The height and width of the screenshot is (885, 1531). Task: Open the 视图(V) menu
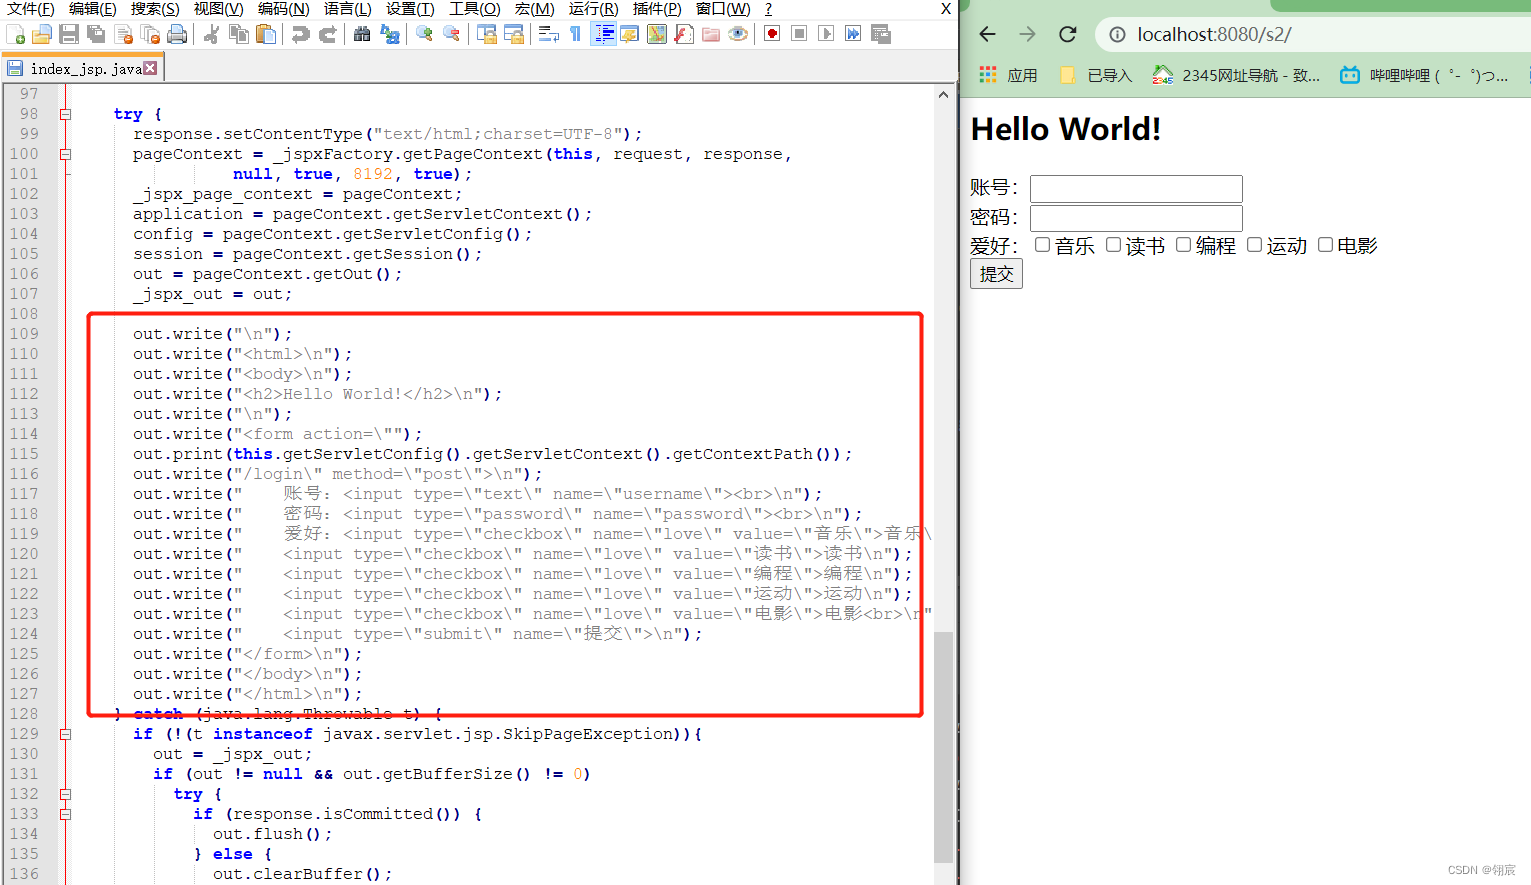click(x=218, y=9)
